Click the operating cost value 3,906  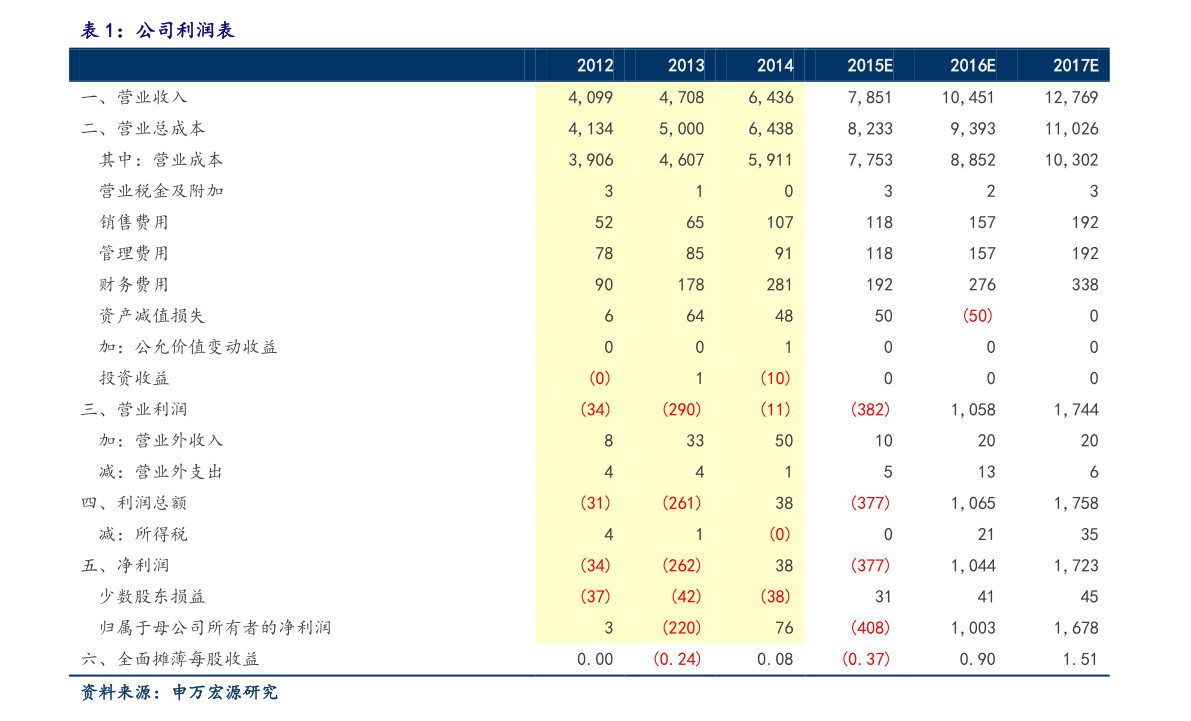click(x=590, y=160)
